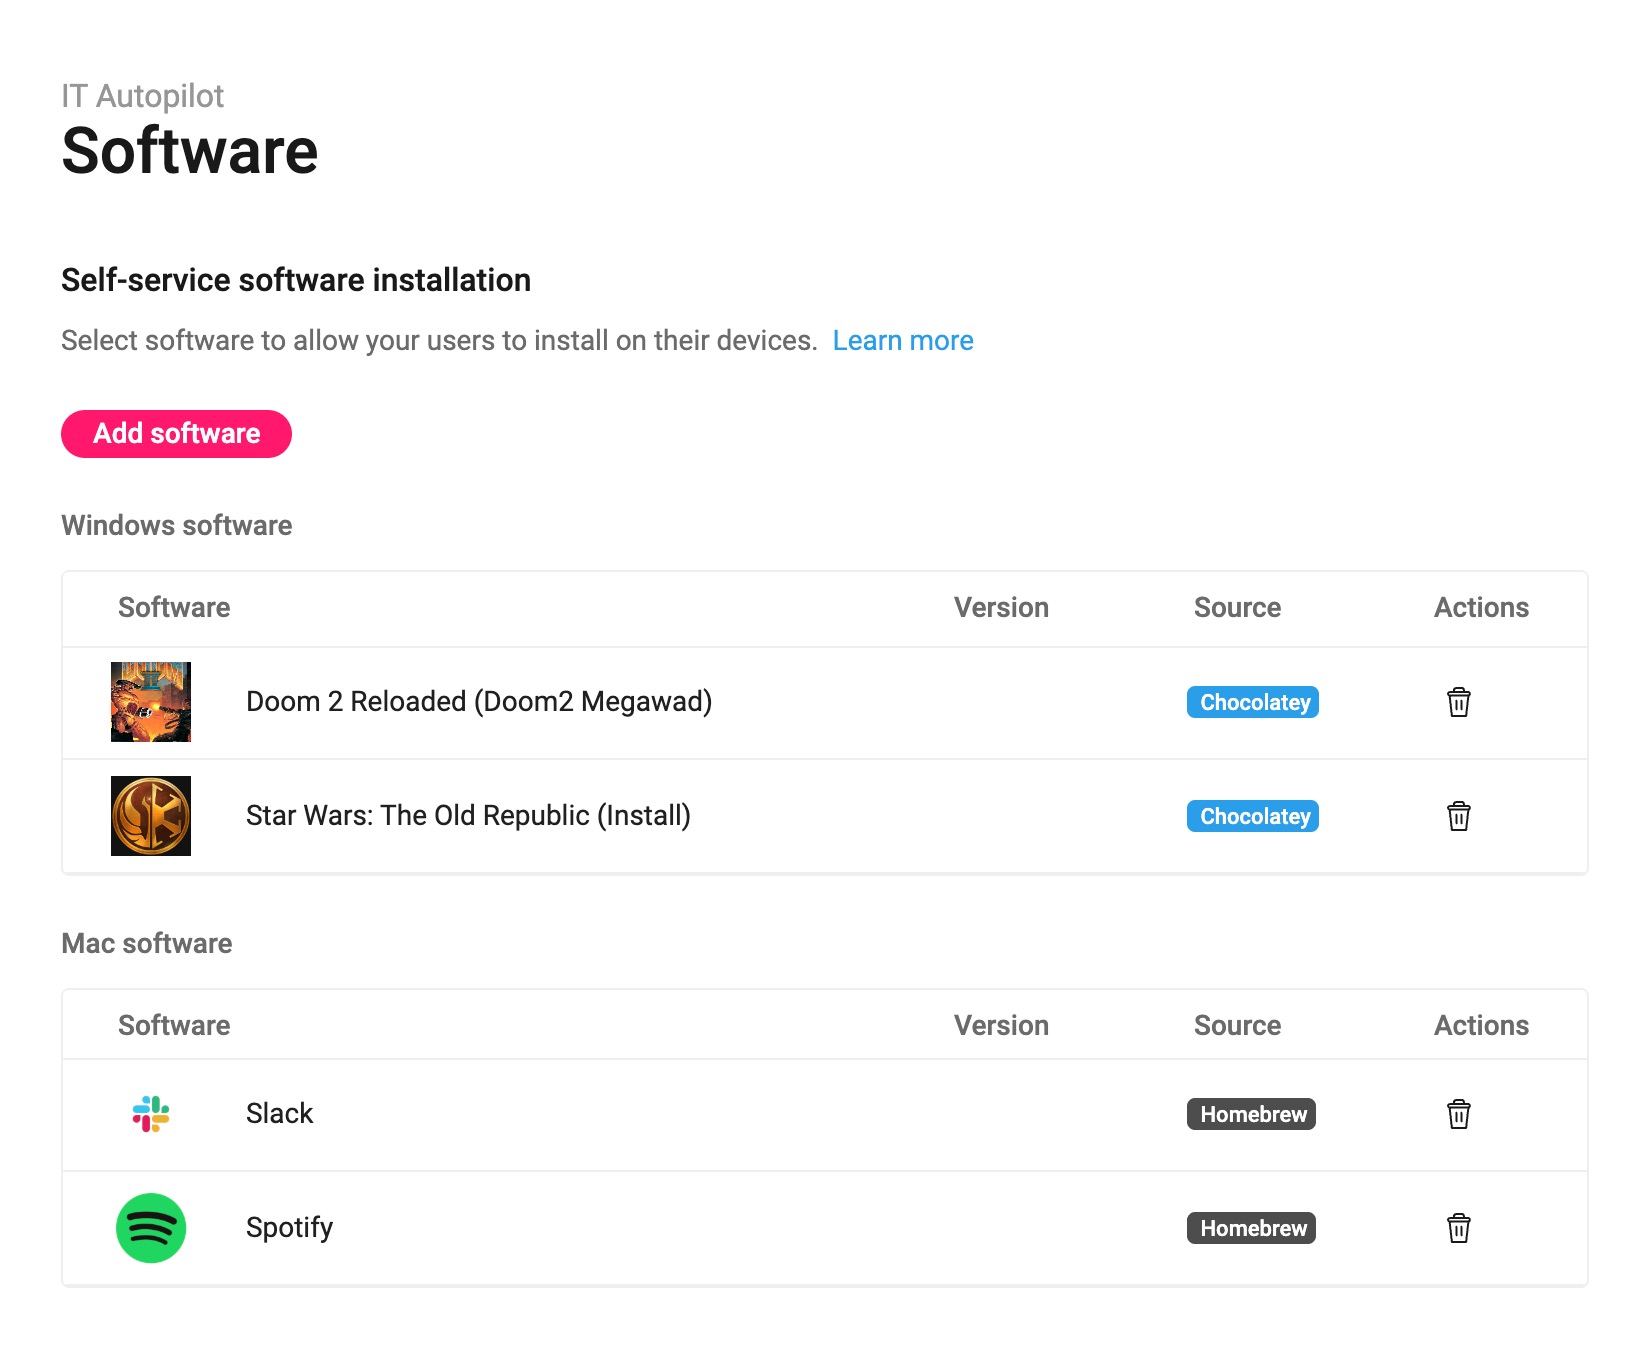
Task: Click the Version column header in Windows table
Action: [1001, 608]
